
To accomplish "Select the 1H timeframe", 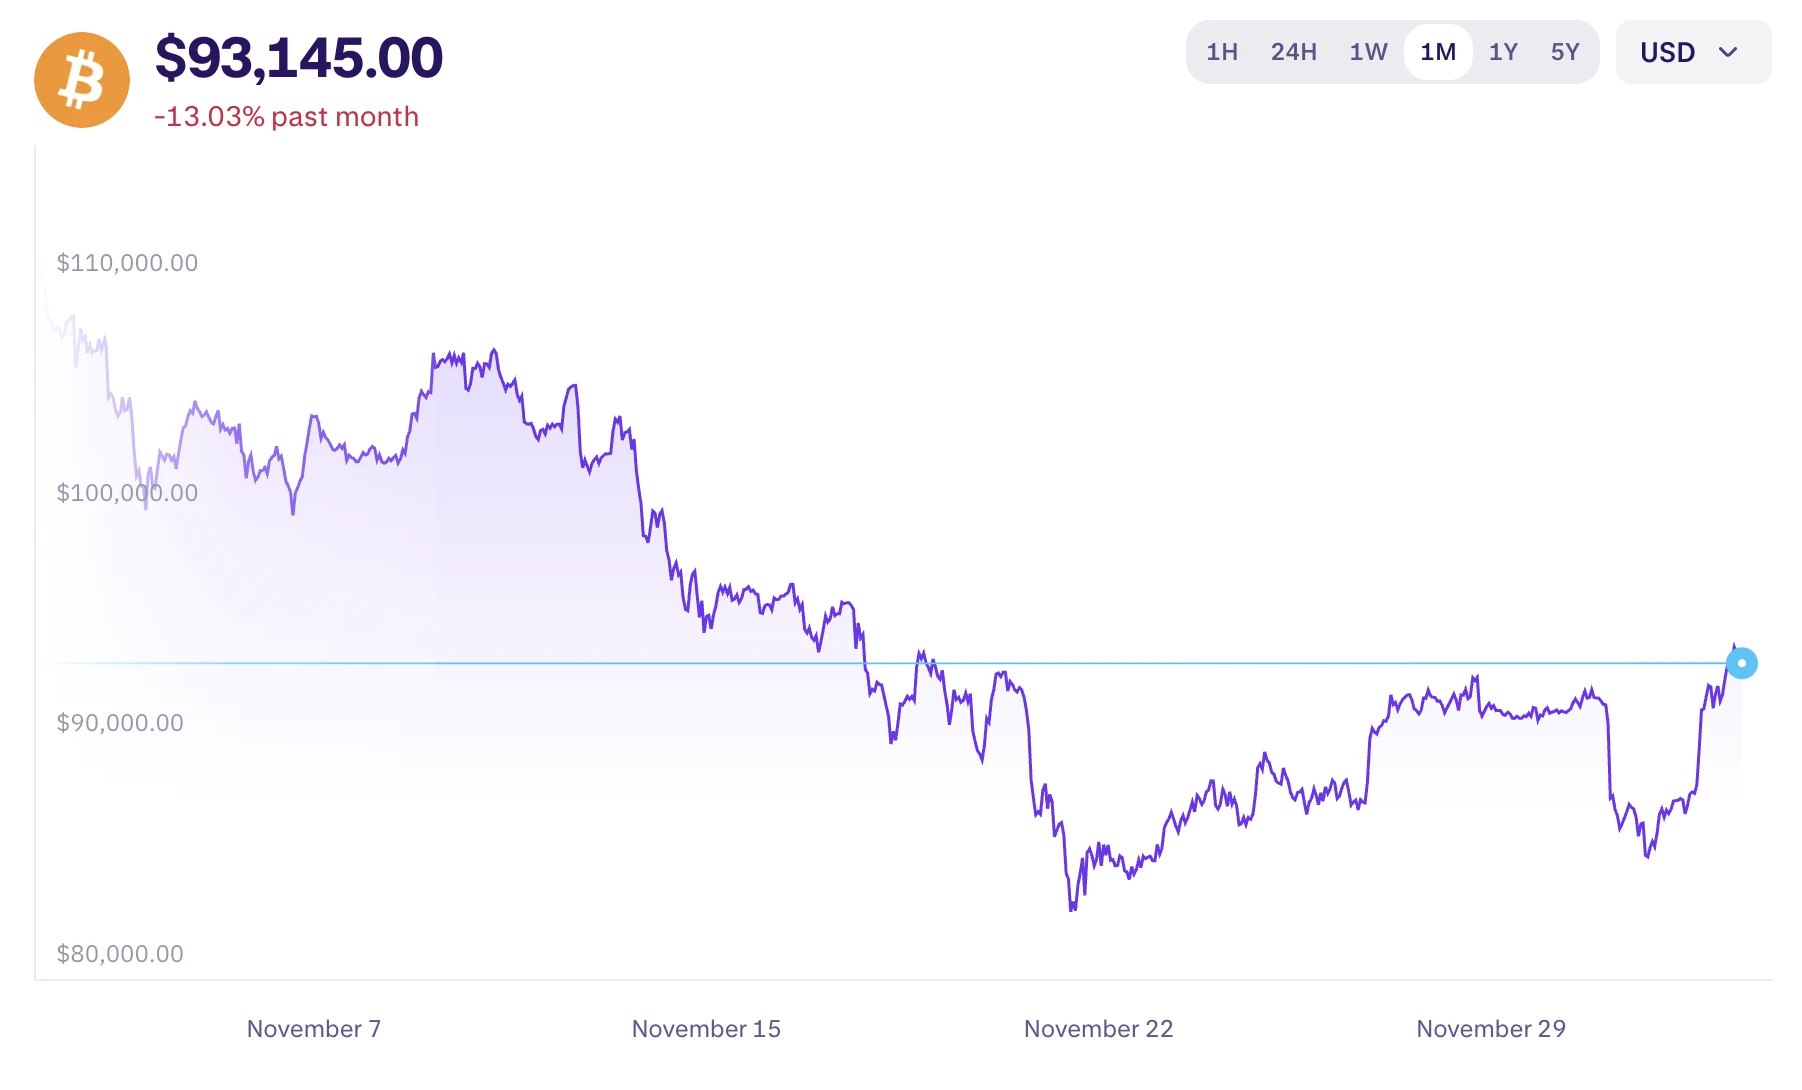I will (1221, 52).
